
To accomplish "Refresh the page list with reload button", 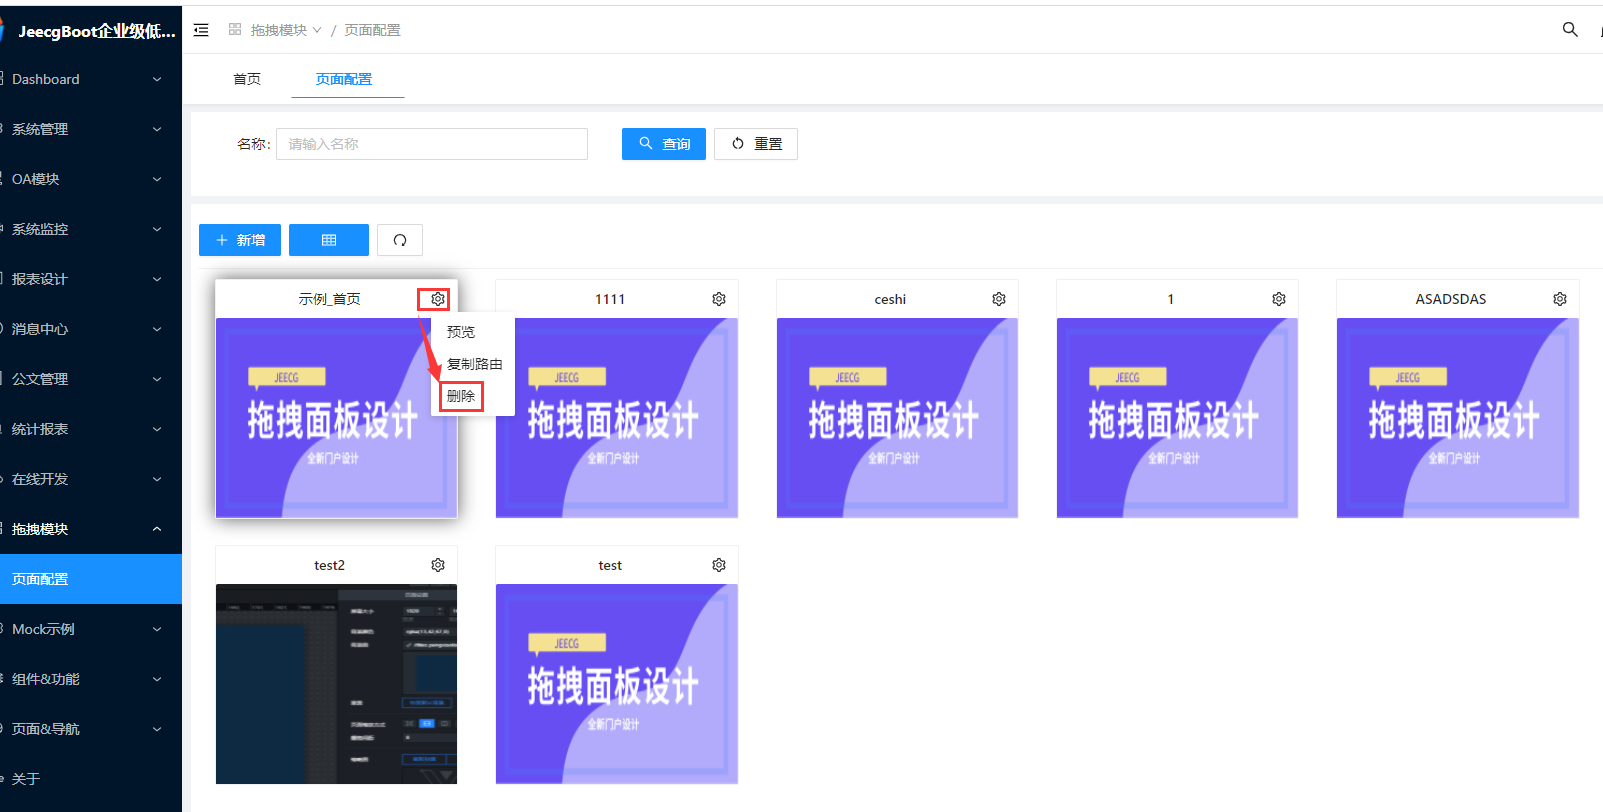I will [400, 240].
